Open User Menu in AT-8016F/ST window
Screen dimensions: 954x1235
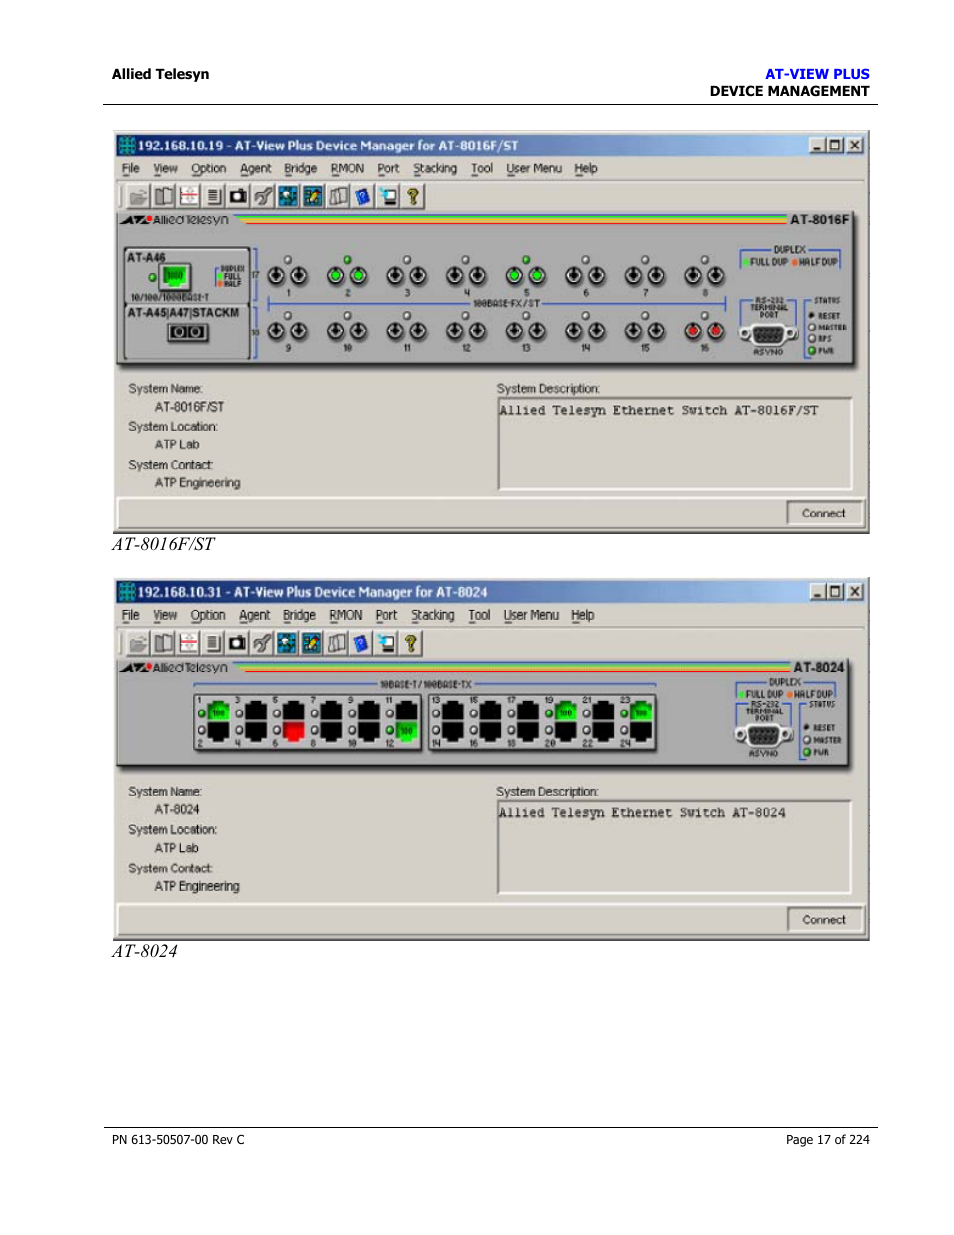pos(534,168)
